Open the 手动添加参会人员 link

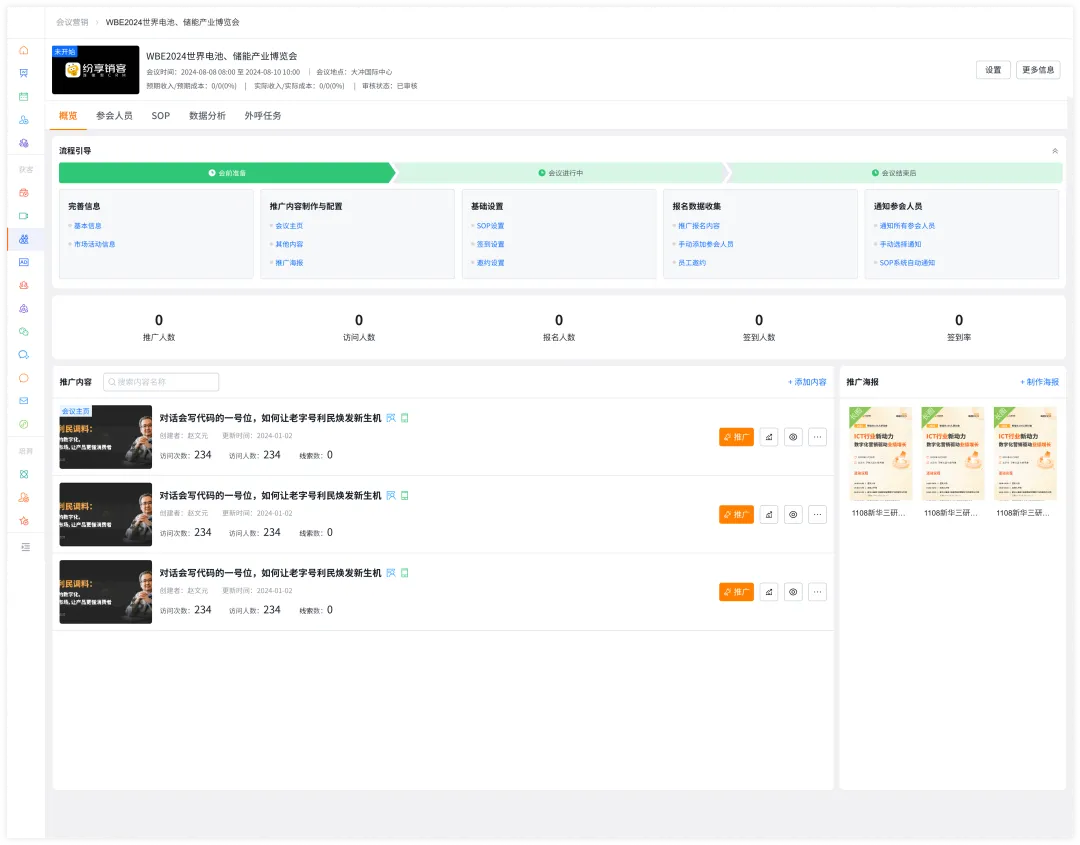[x=705, y=244]
